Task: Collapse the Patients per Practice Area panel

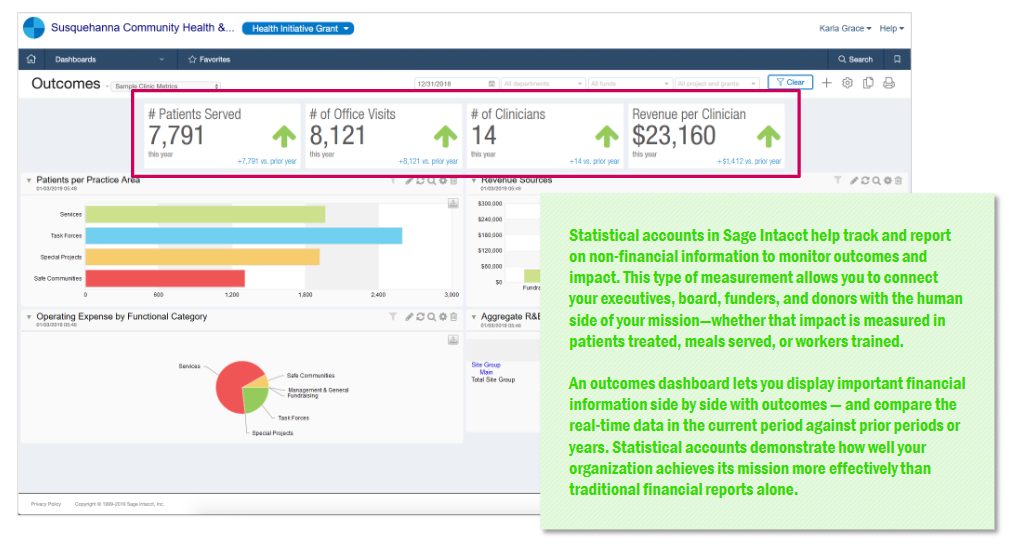Action: pos(29,181)
